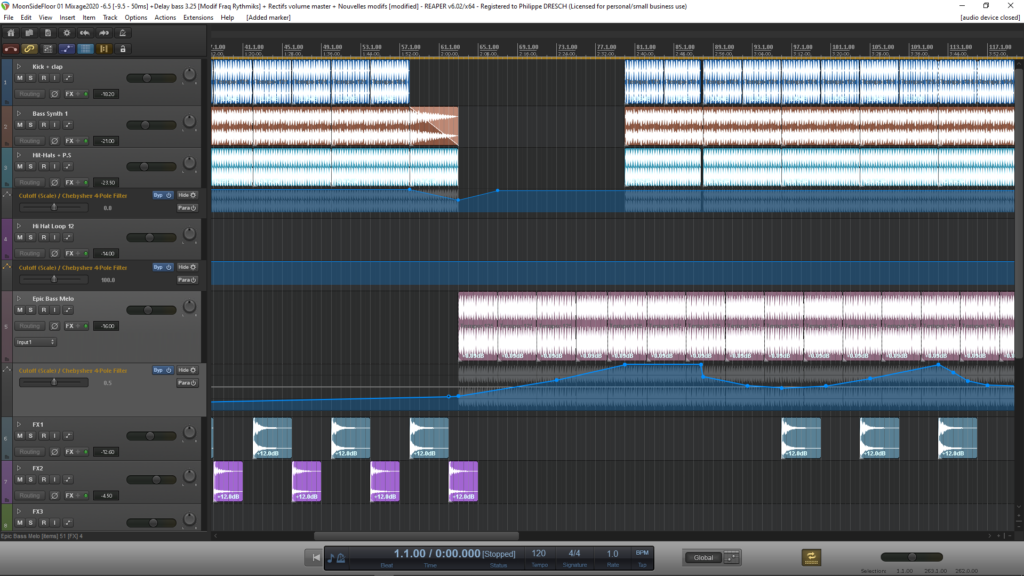Open envelope icon on Hi Hat Loop 12 track
The height and width of the screenshot is (576, 1024).
tap(67, 237)
